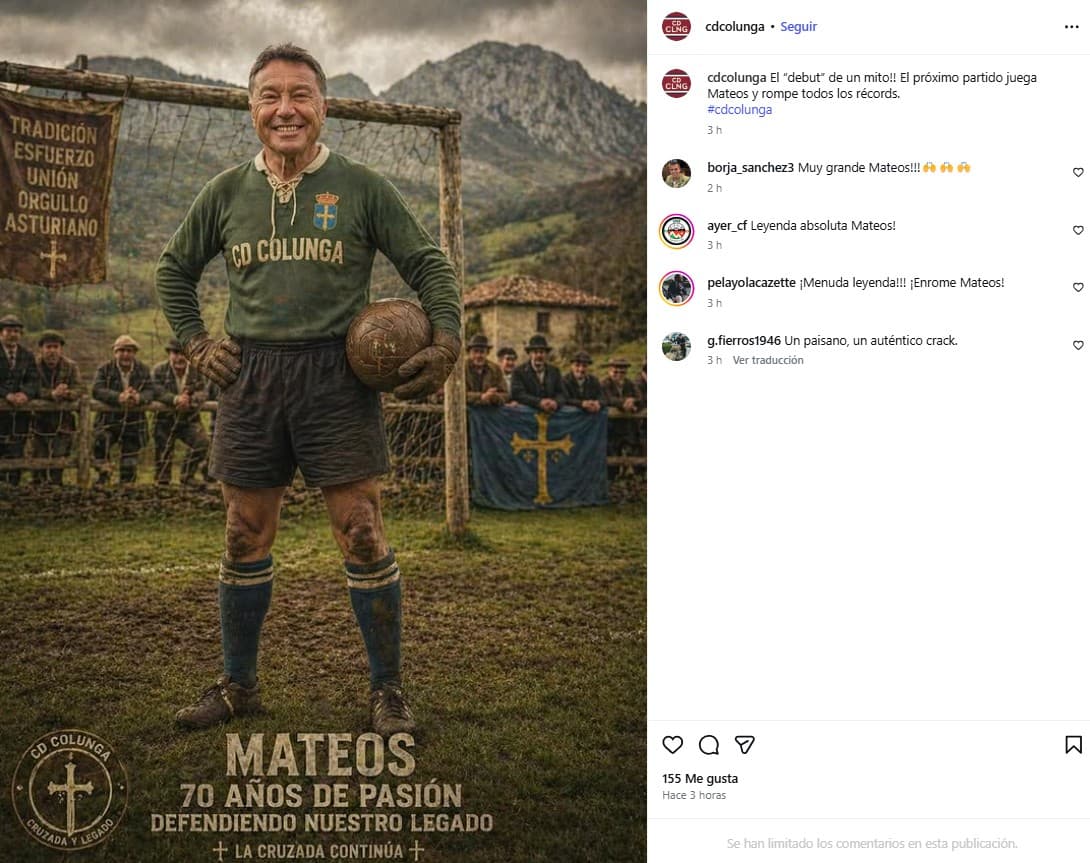Click the Seguir follow button
Screen dimensions: 1090x863
pyautogui.click(x=798, y=27)
